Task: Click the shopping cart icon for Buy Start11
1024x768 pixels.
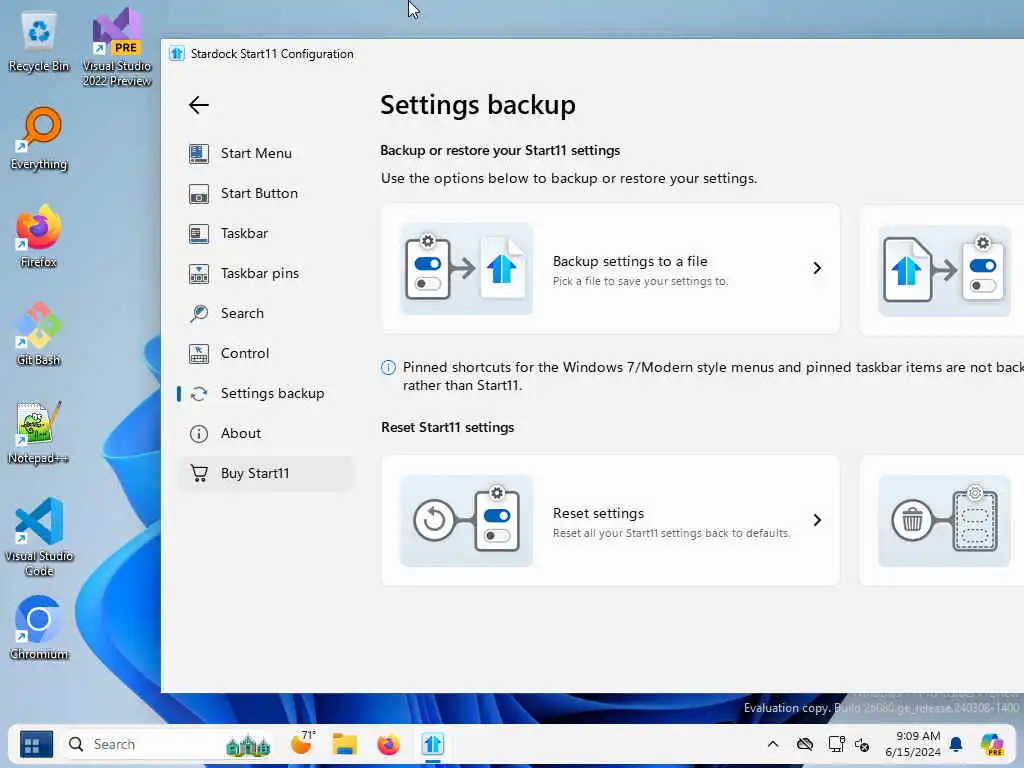Action: tap(199, 473)
